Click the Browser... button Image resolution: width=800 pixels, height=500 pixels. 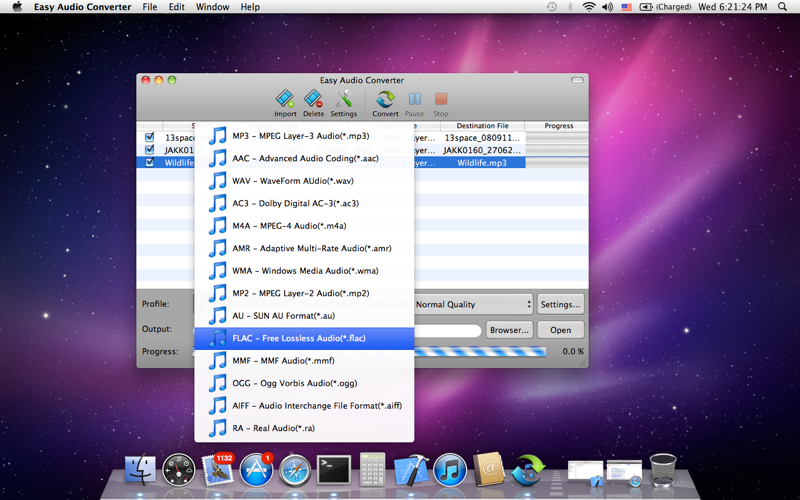tap(509, 330)
